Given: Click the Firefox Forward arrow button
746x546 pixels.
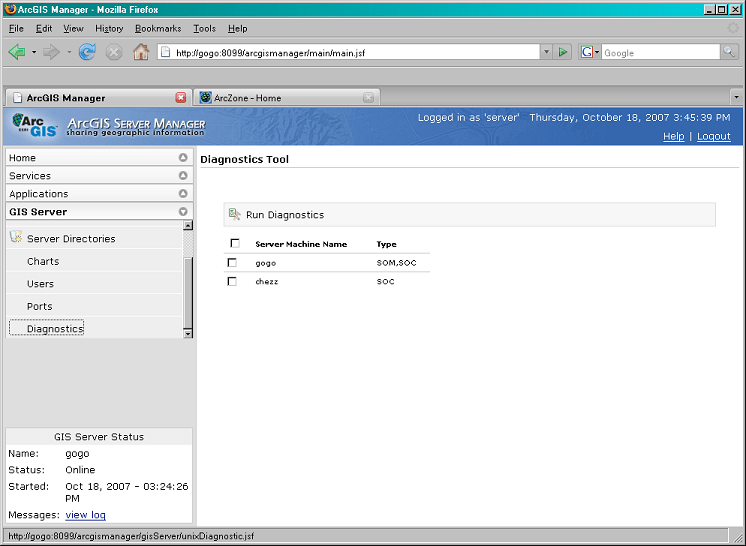Looking at the screenshot, I should [x=51, y=52].
